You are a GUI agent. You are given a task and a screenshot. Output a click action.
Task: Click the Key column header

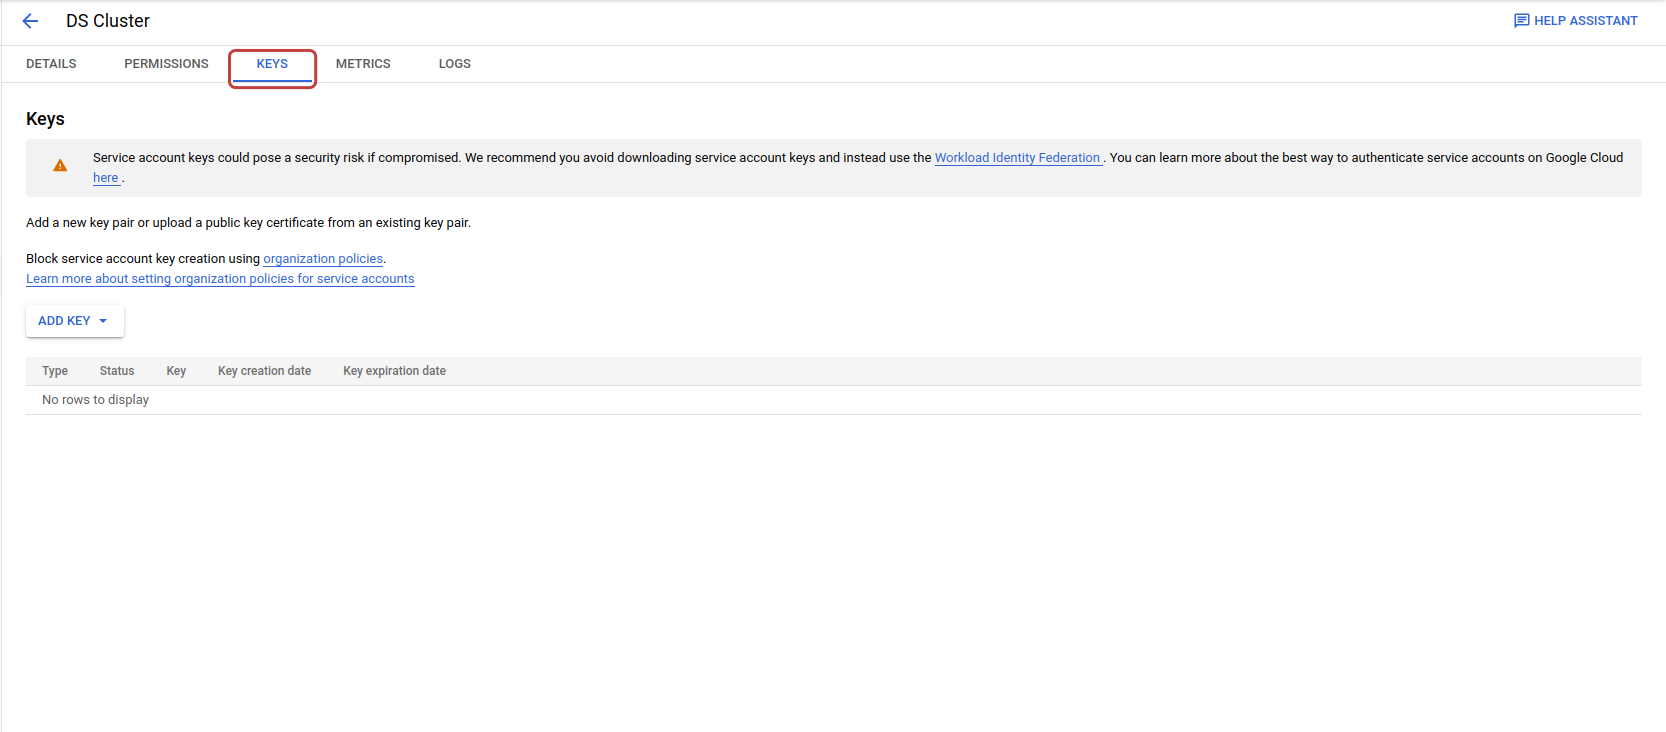[x=176, y=371]
